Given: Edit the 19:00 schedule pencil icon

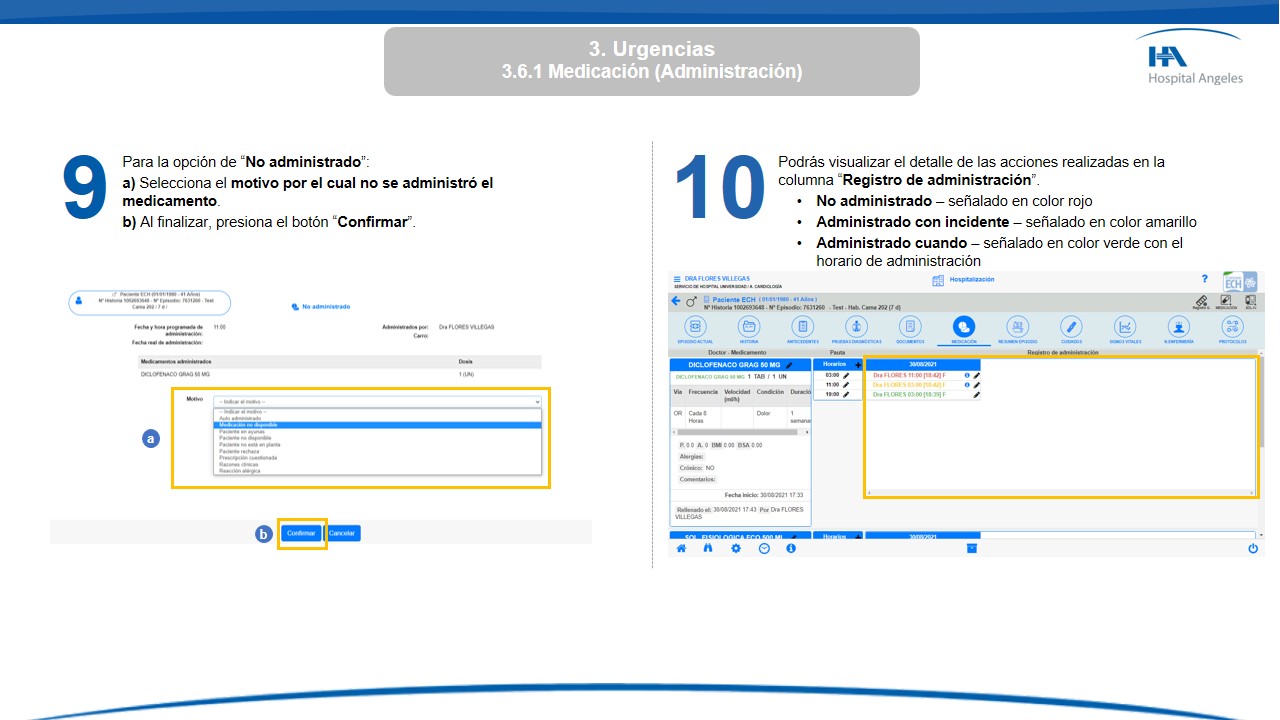Looking at the screenshot, I should point(846,395).
